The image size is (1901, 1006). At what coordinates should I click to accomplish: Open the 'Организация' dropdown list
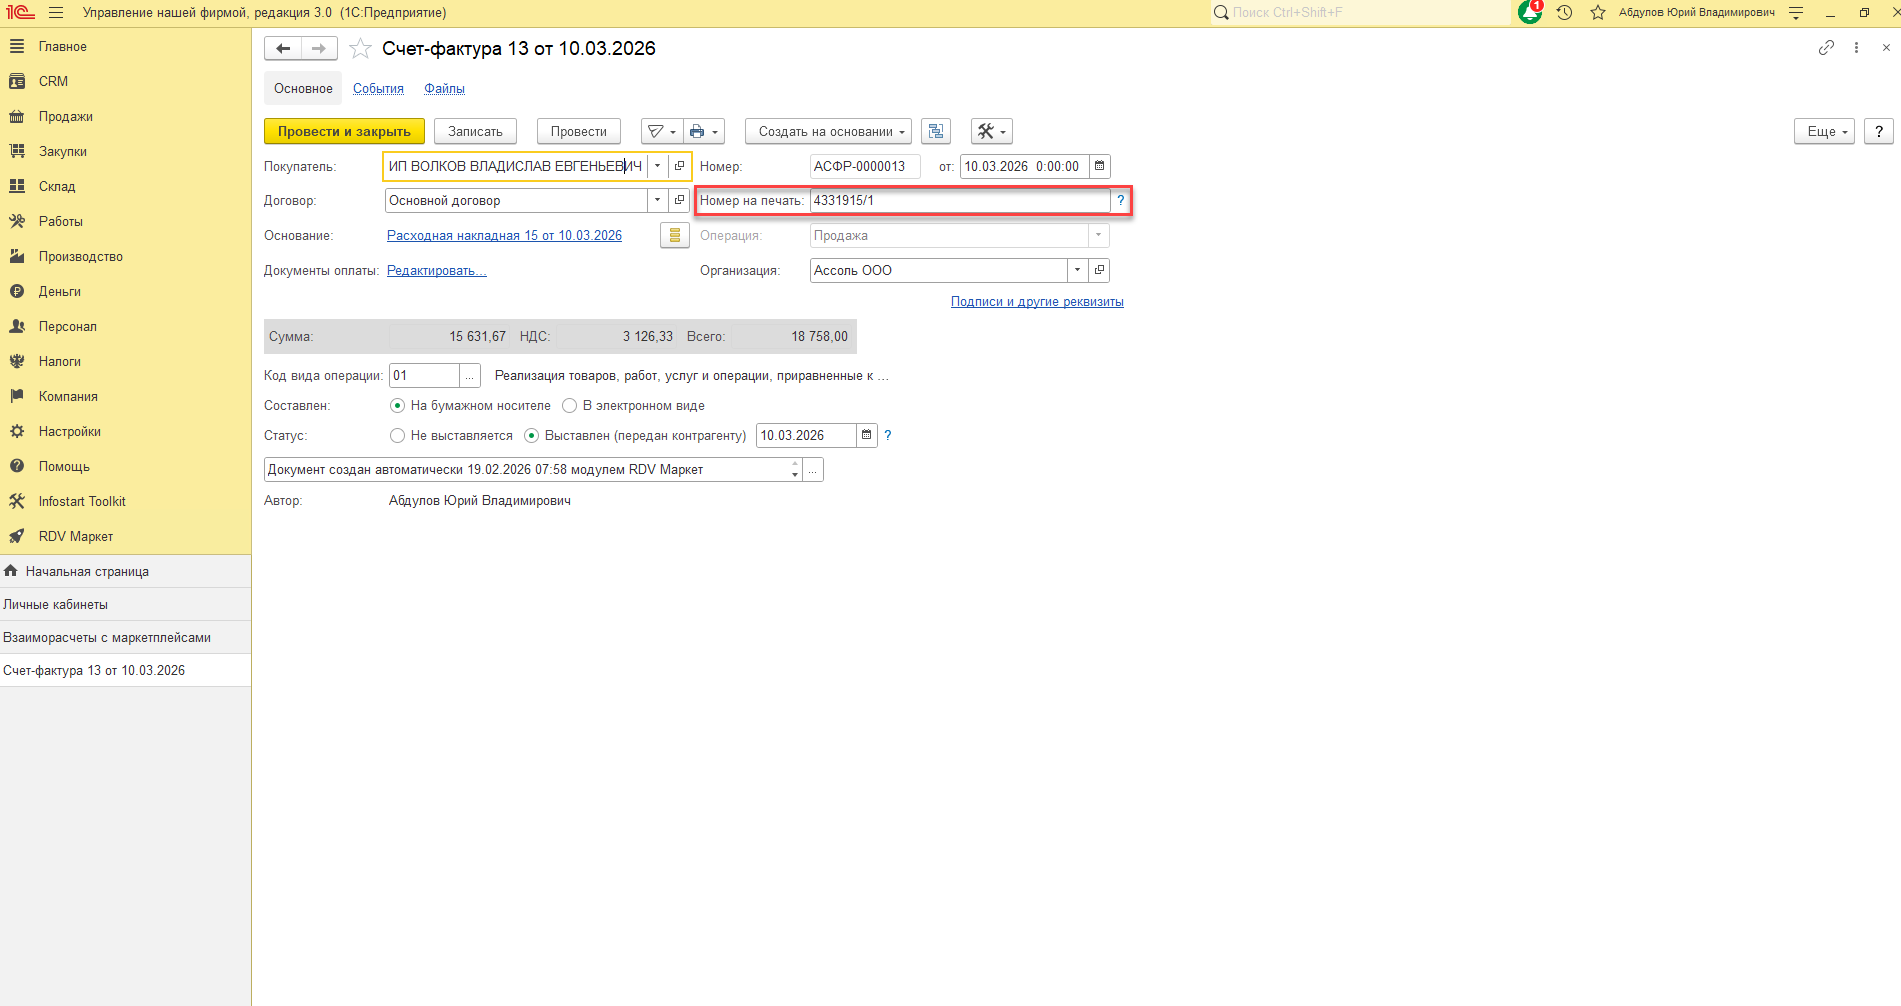click(x=1077, y=271)
